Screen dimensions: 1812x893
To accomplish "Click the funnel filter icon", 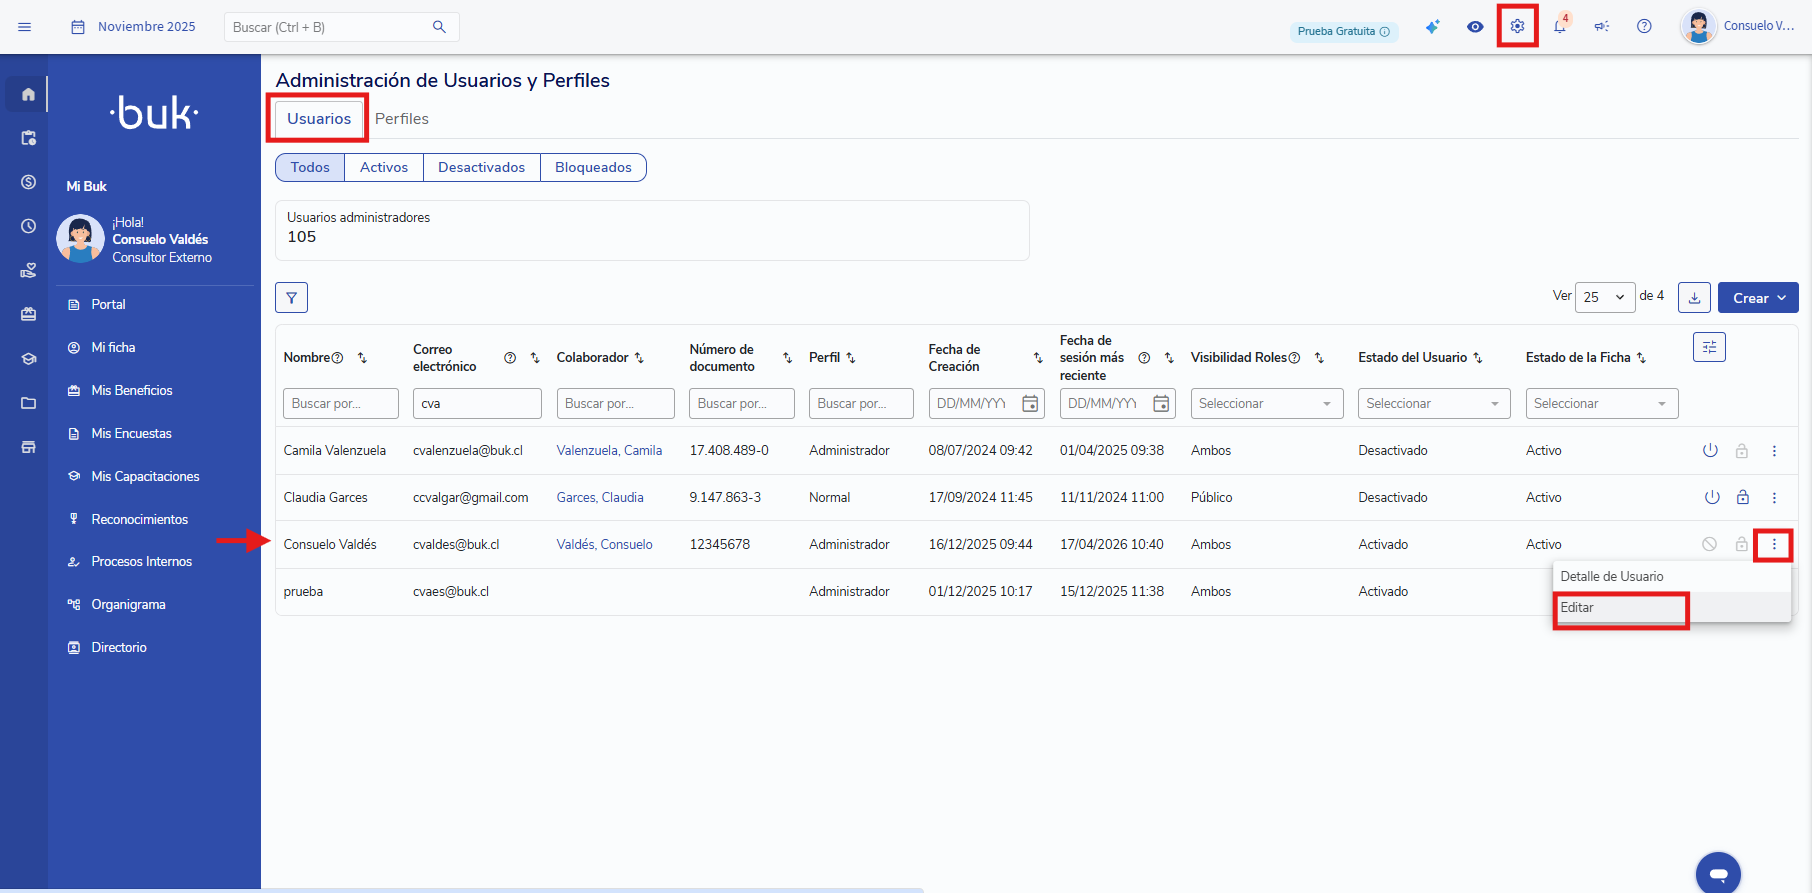I will (x=291, y=298).
